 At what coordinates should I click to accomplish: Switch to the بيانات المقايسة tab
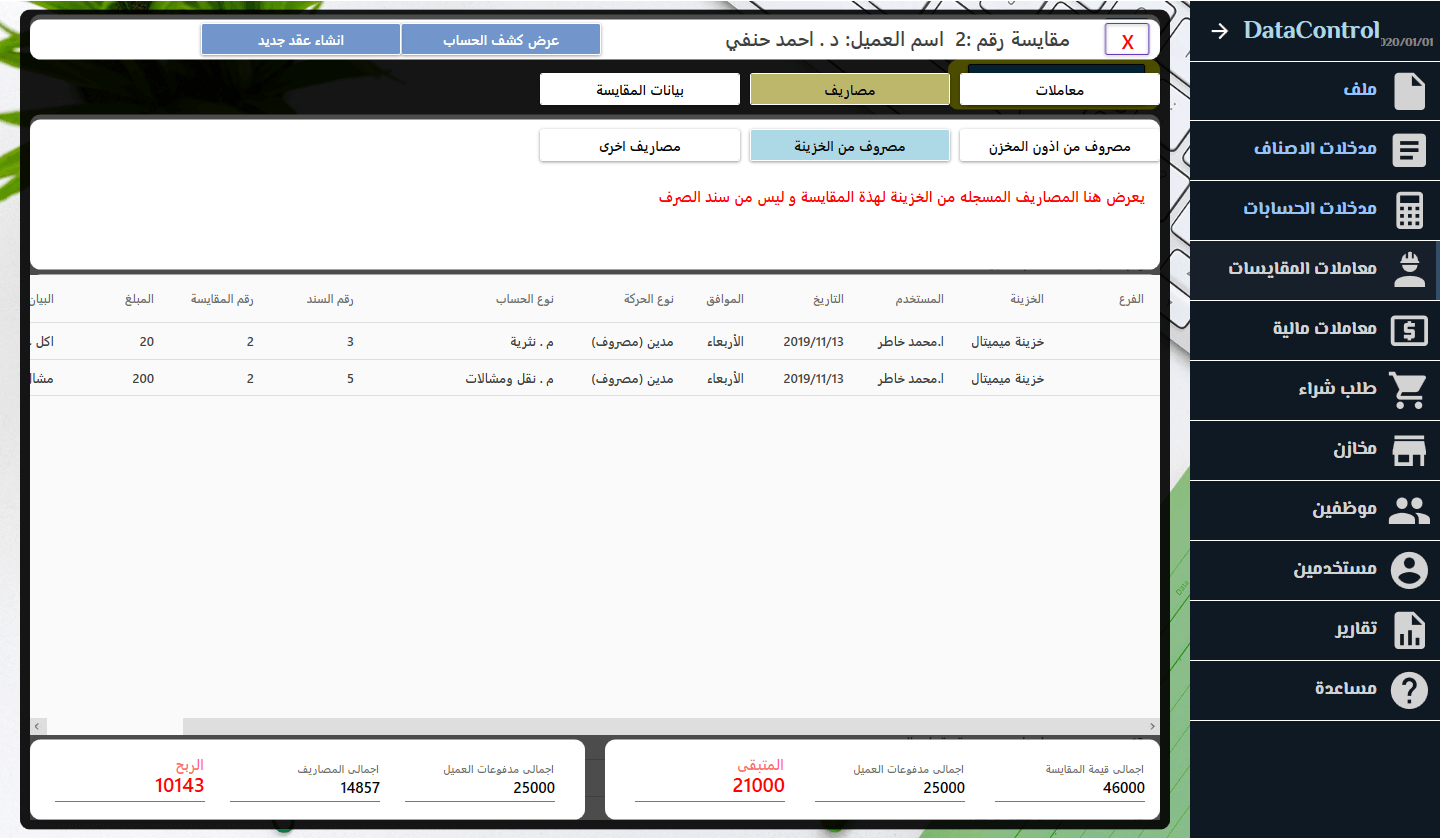(x=640, y=90)
